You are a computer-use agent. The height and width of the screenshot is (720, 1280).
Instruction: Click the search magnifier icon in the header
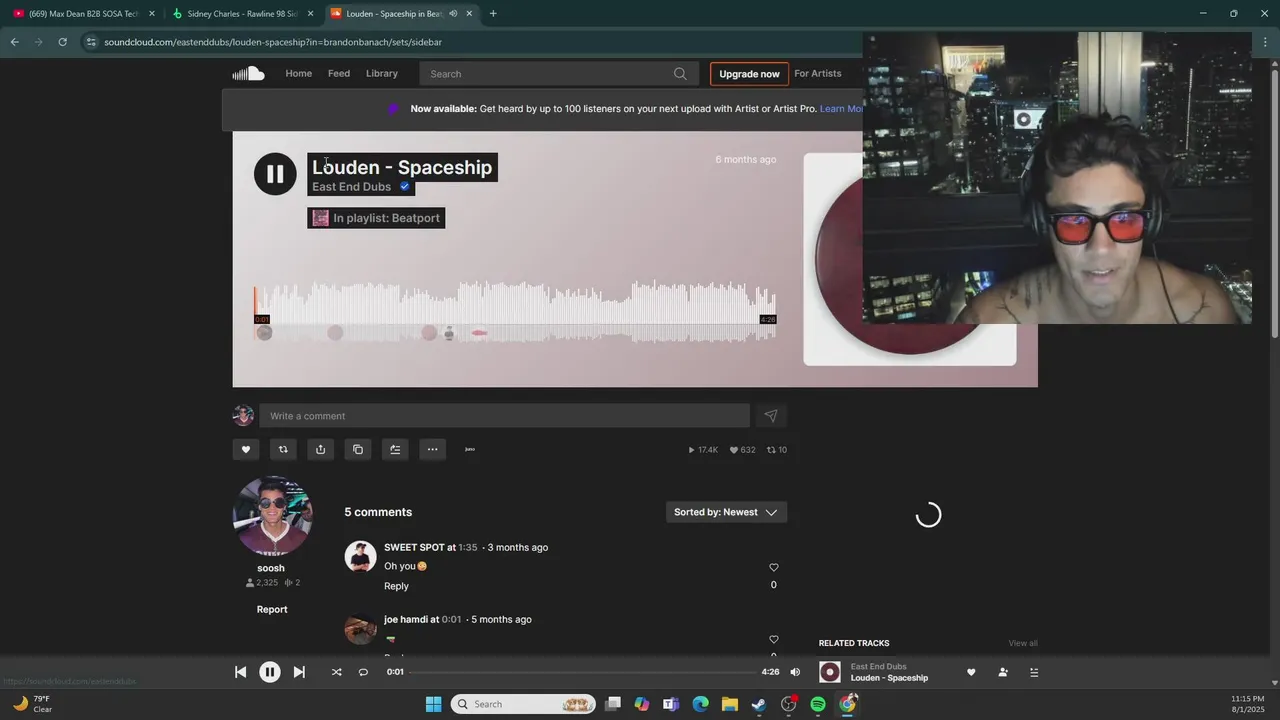(680, 74)
